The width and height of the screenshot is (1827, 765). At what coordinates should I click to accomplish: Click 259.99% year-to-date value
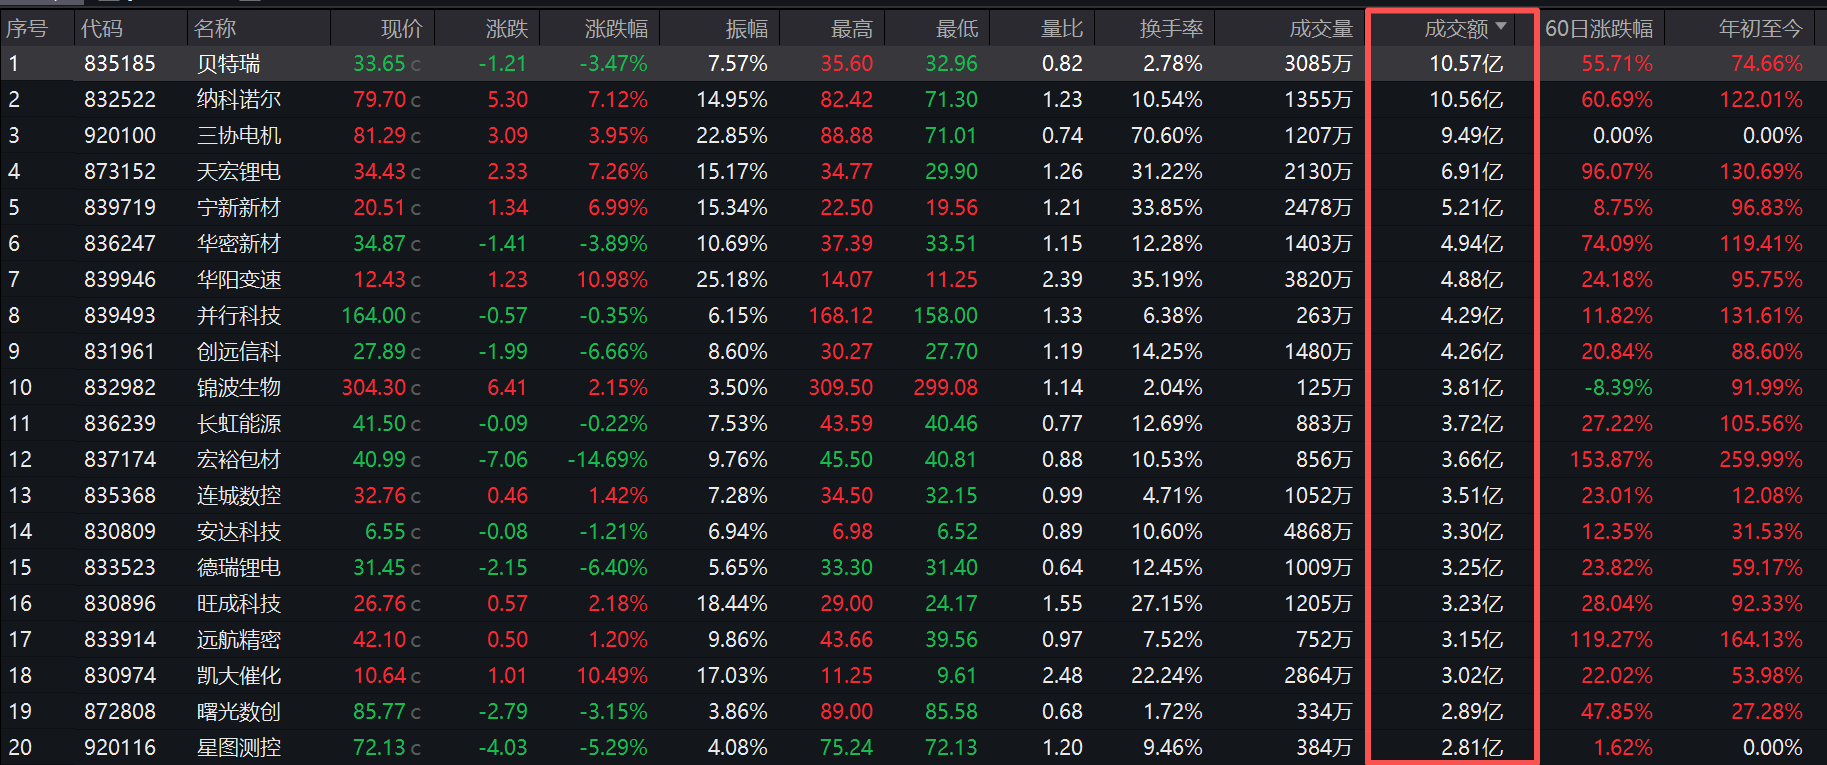1761,460
